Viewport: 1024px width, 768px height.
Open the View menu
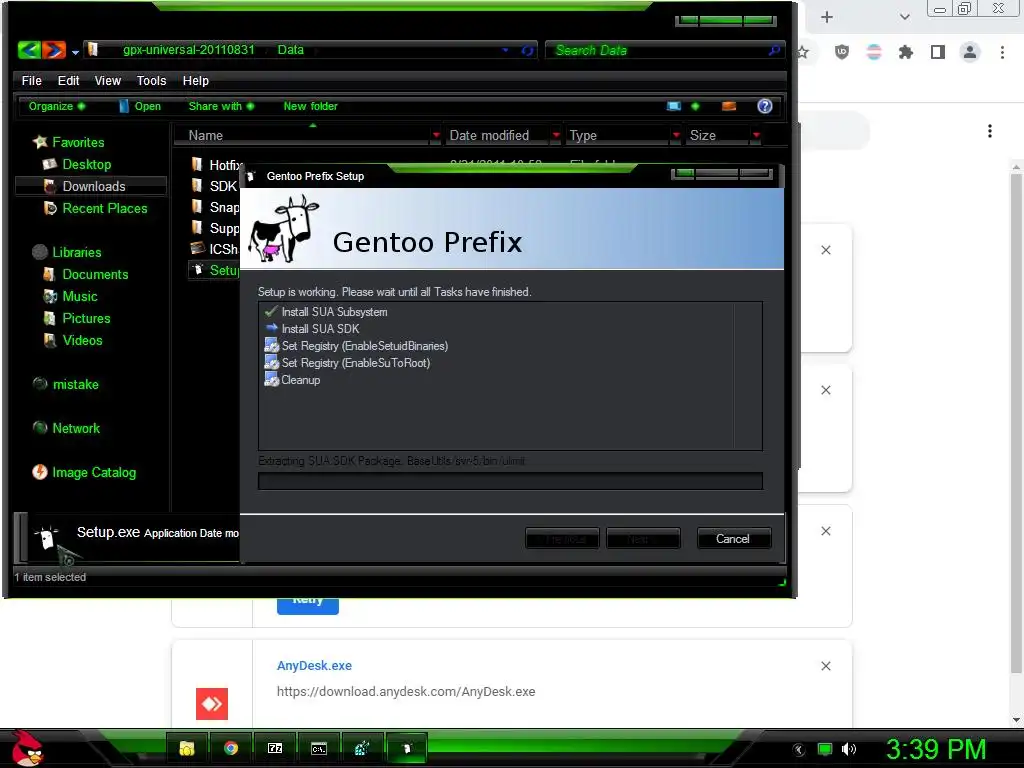(108, 80)
